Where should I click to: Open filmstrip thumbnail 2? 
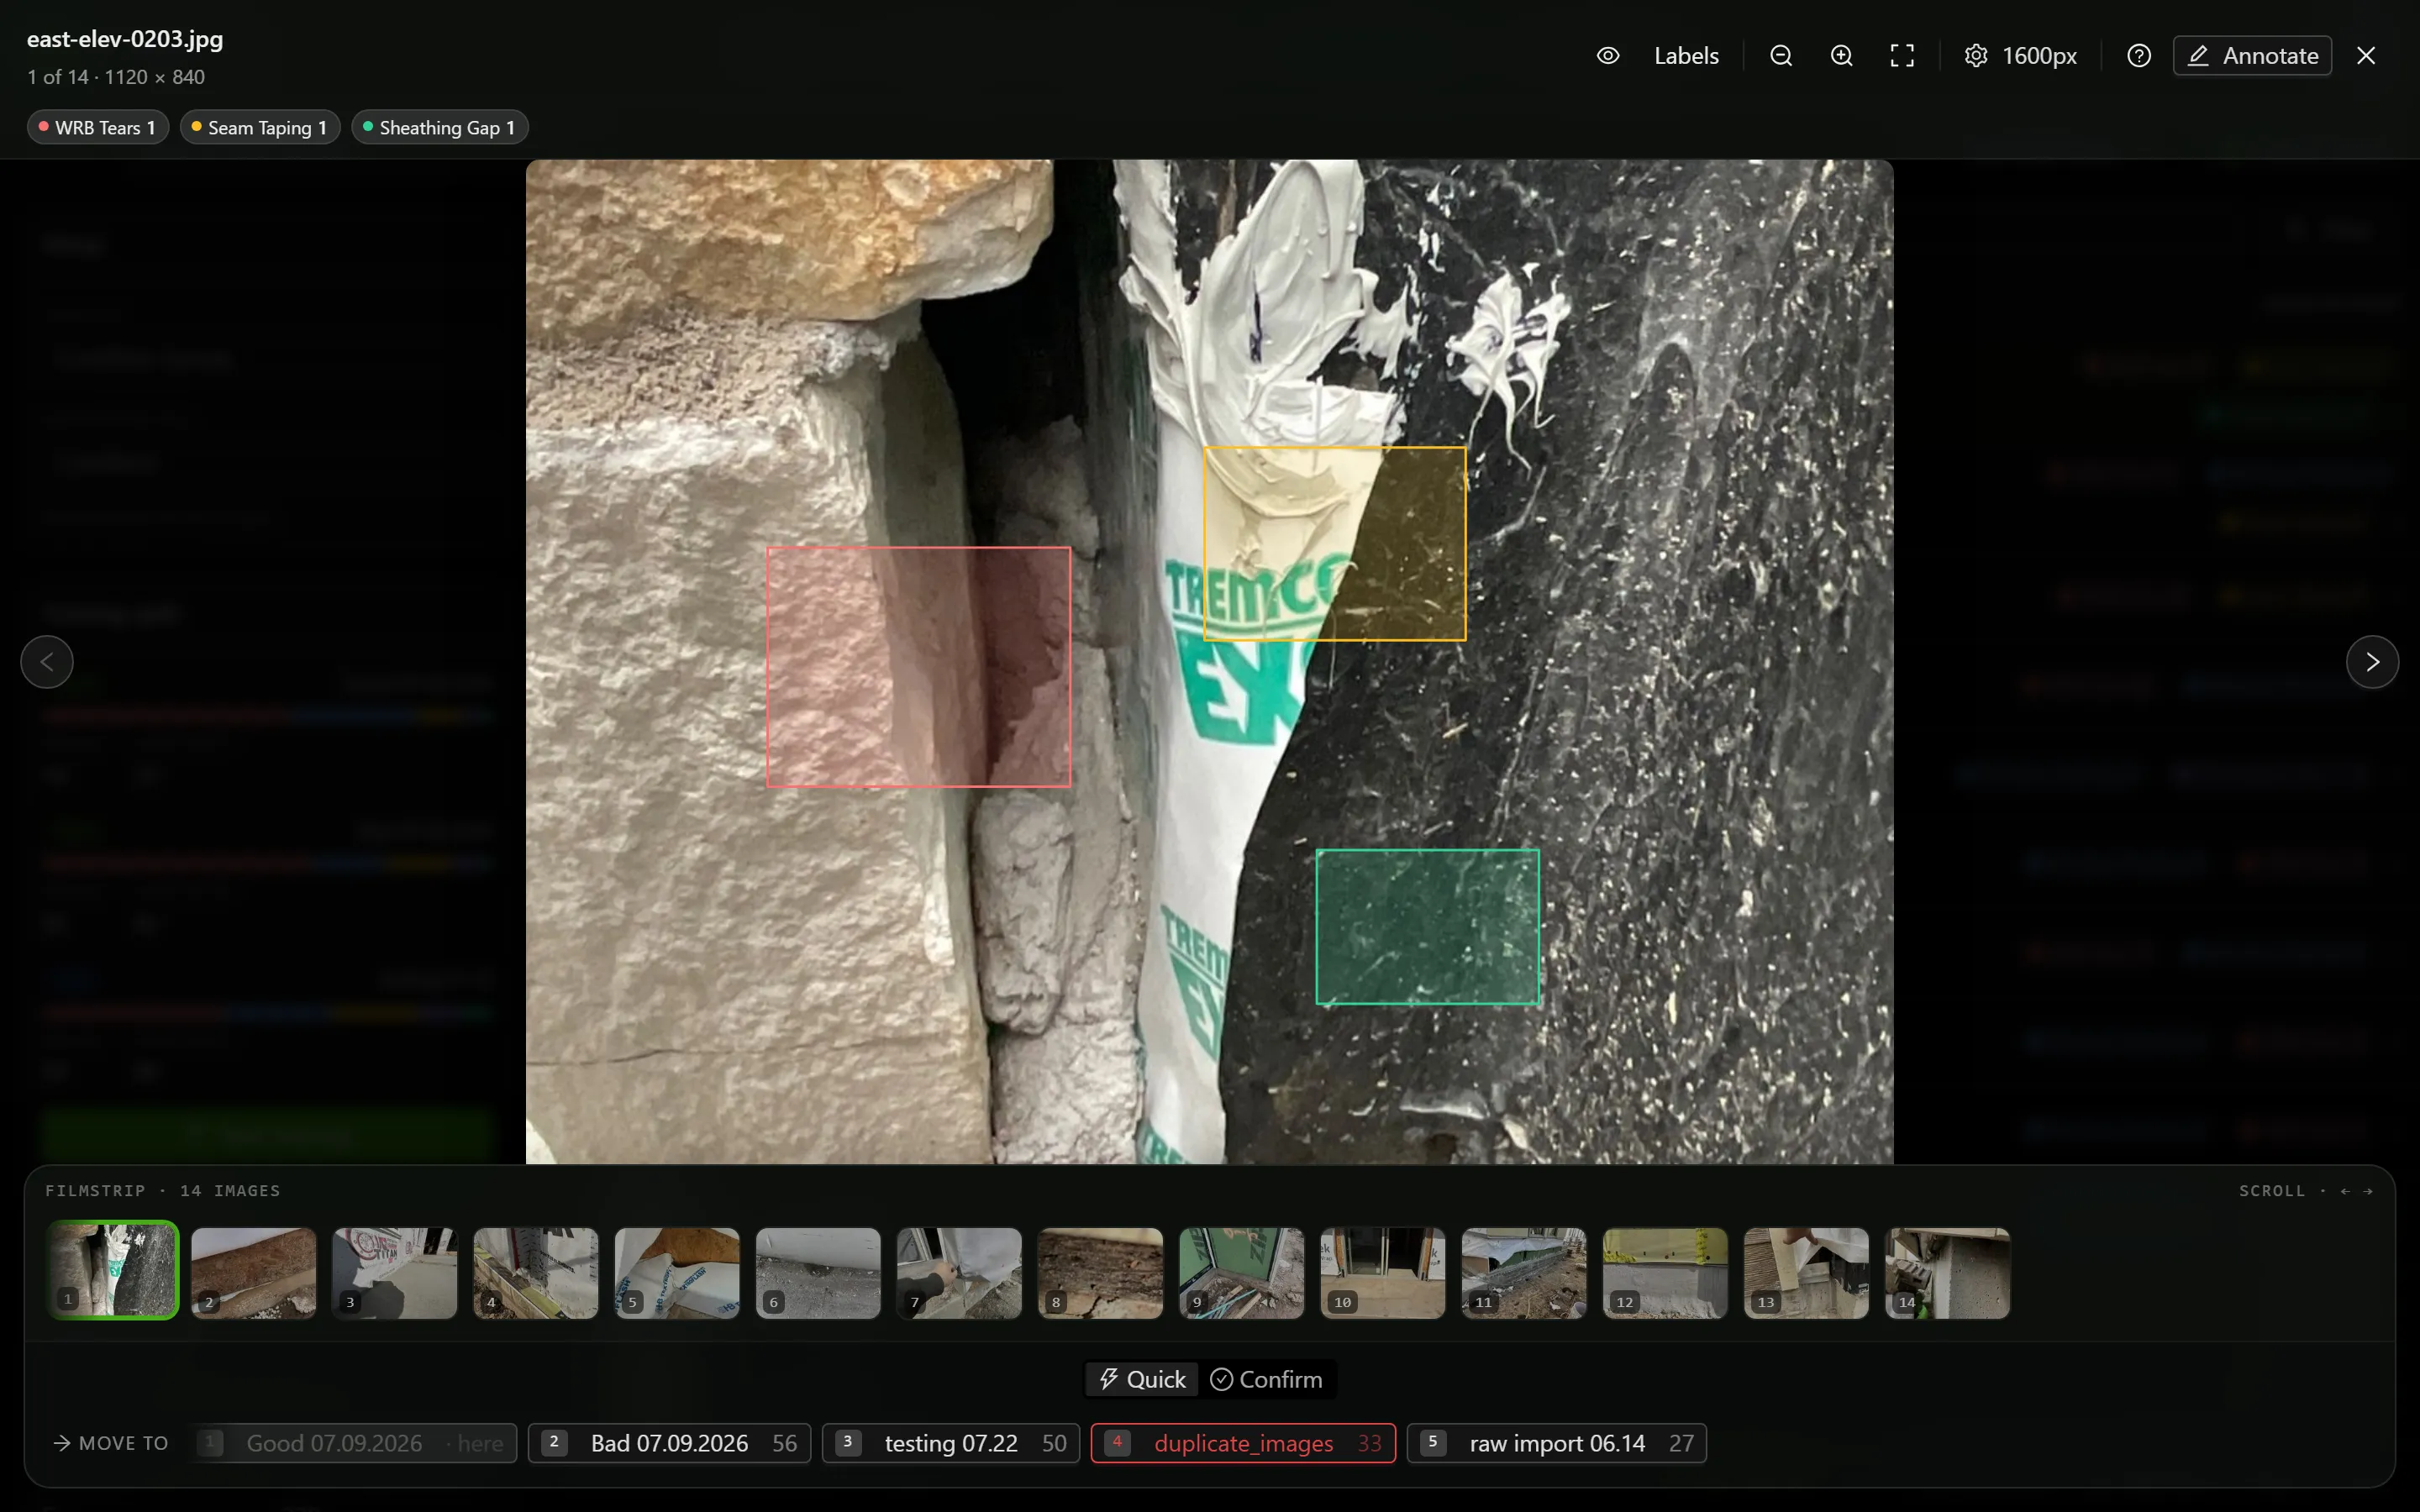pyautogui.click(x=254, y=1273)
